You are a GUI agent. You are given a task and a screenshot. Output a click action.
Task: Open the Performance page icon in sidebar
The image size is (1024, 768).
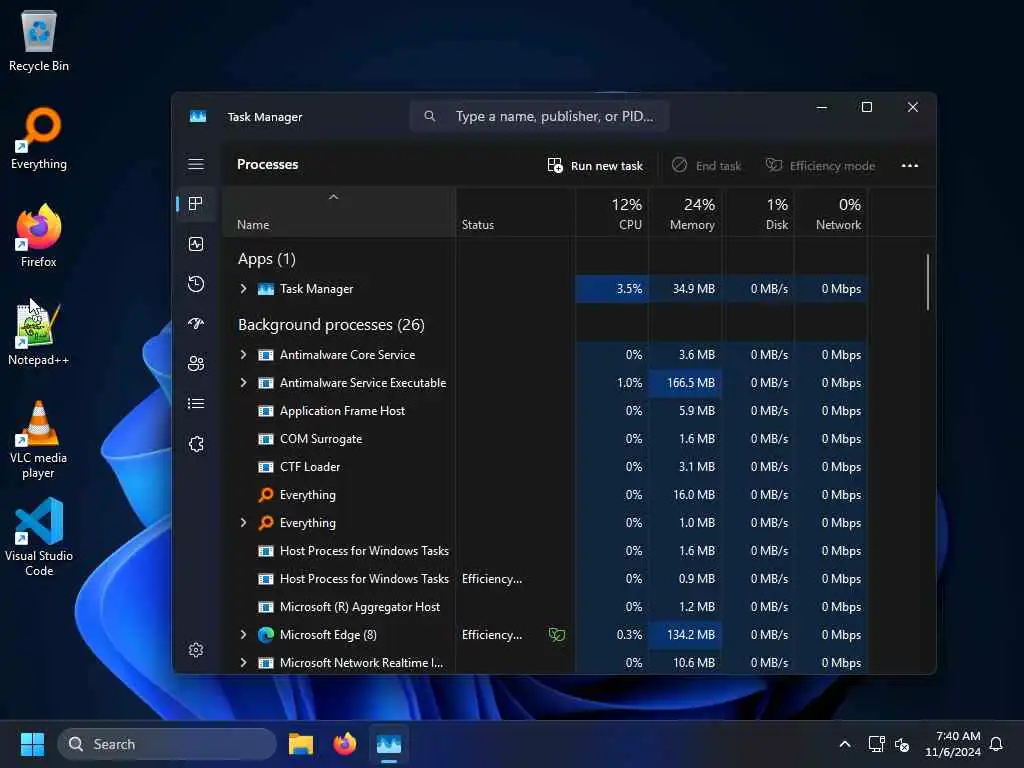point(196,244)
